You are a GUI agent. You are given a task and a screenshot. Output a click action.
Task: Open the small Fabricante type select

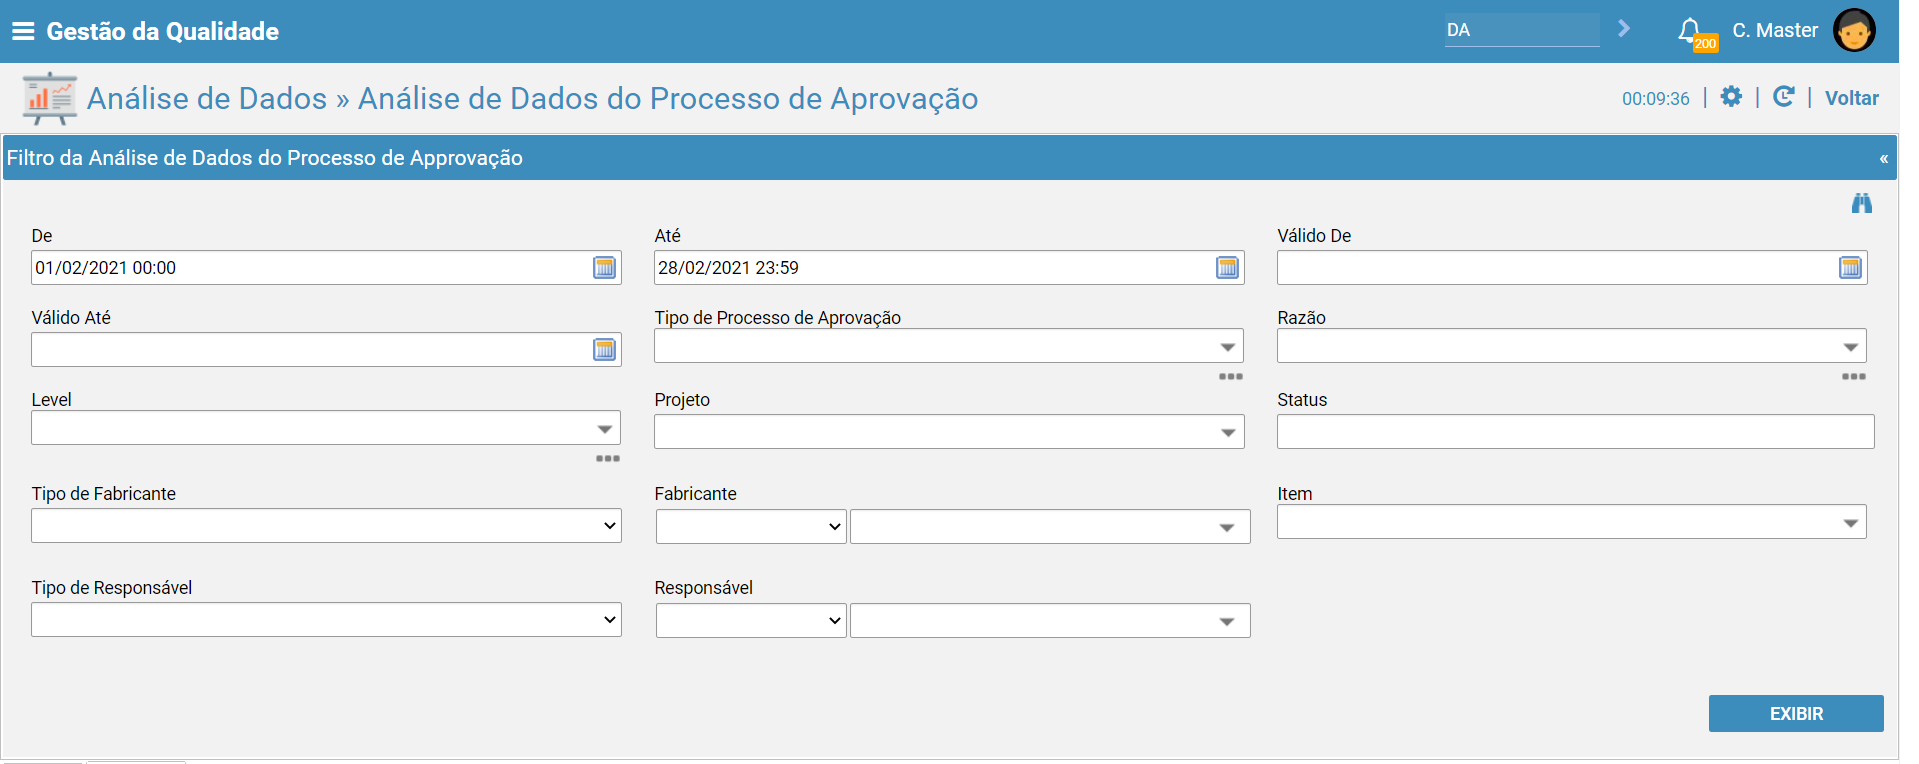751,526
